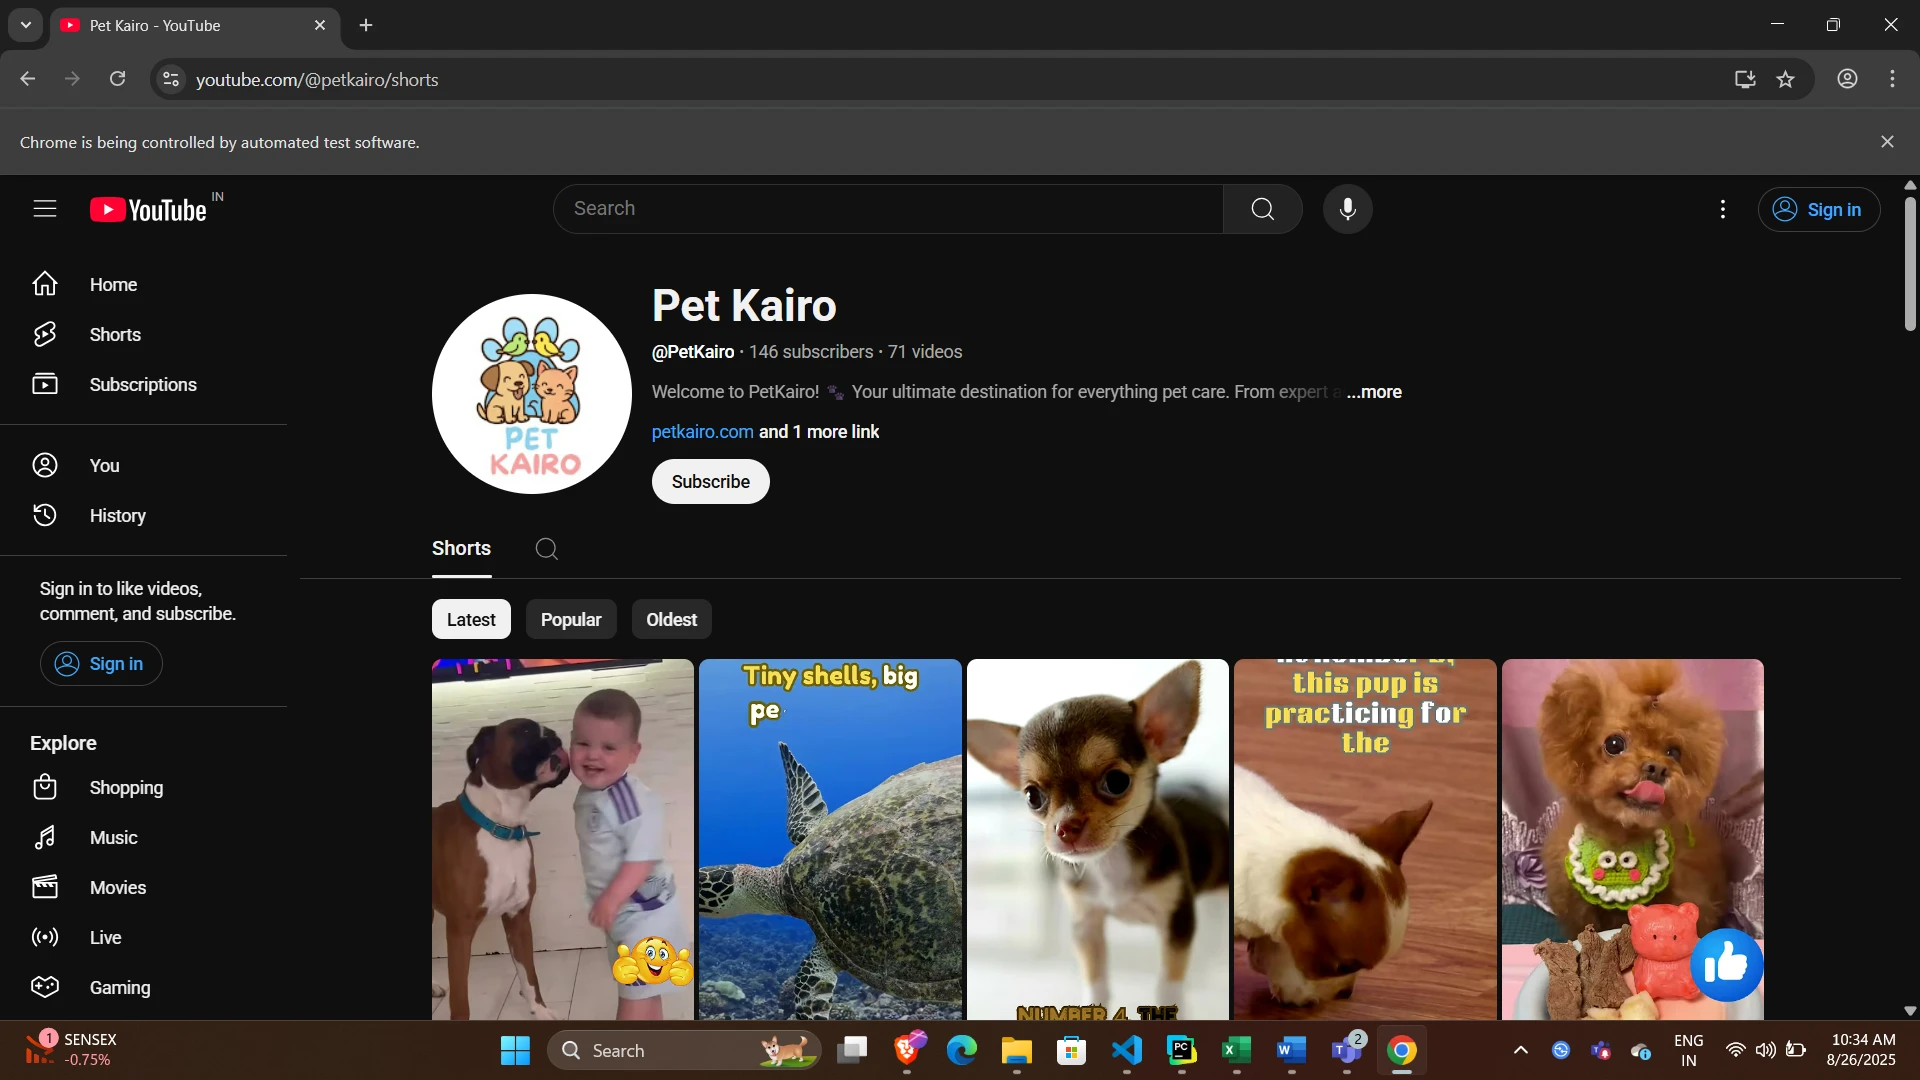1920x1080 pixels.
Task: Open History in the sidebar
Action: pyautogui.click(x=143, y=516)
